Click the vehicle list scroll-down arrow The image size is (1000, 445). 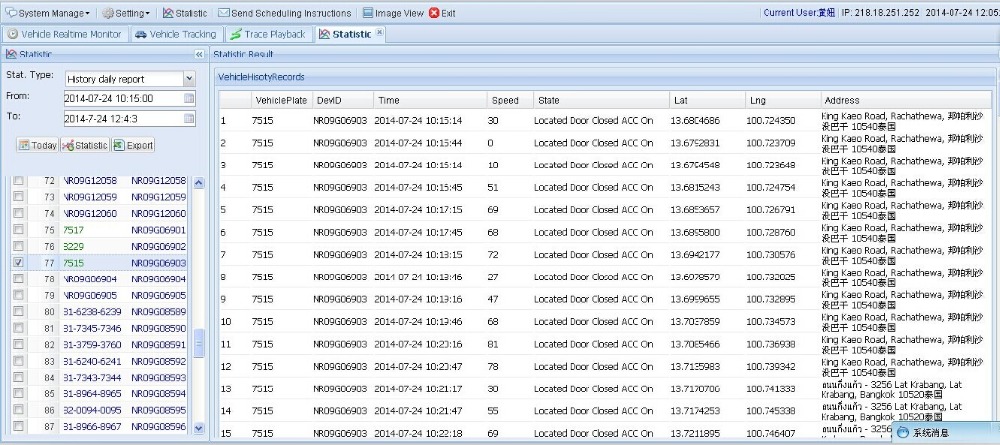[x=198, y=428]
